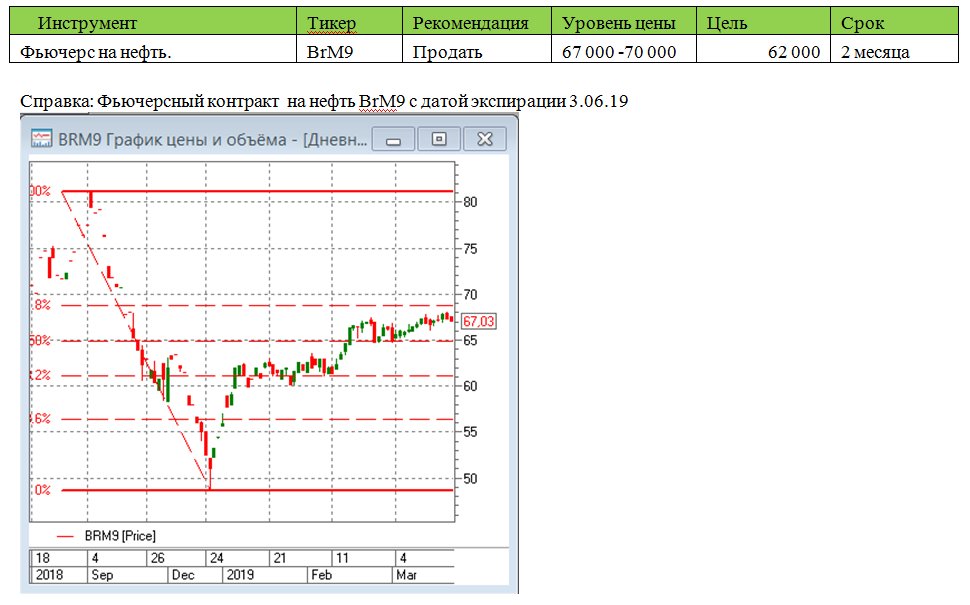This screenshot has height=605, width=970.
Task: Select the 62 000 target price cell
Action: [795, 45]
